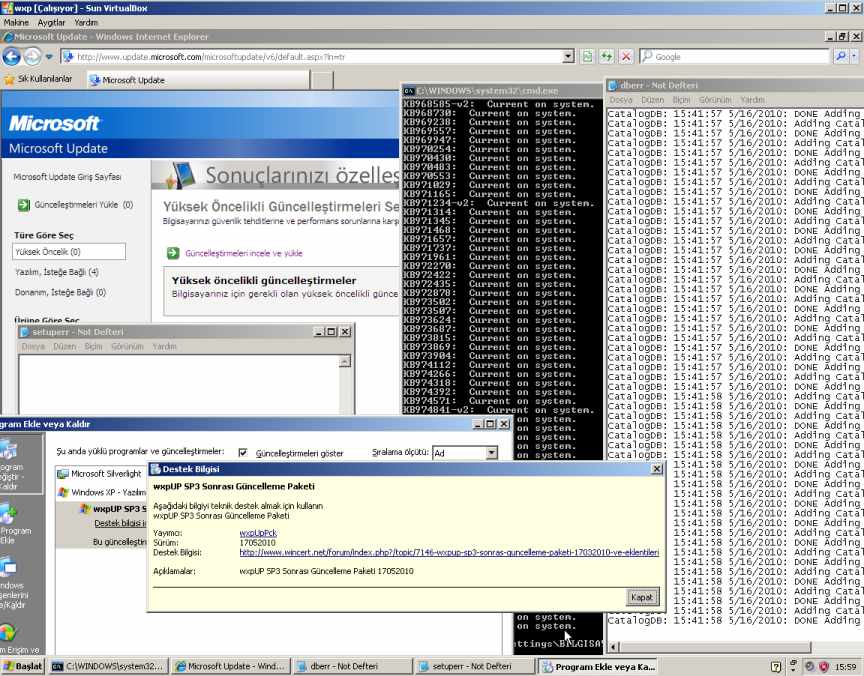
Task: Select Windows XP - Yazılım entry in list
Action: coord(102,492)
